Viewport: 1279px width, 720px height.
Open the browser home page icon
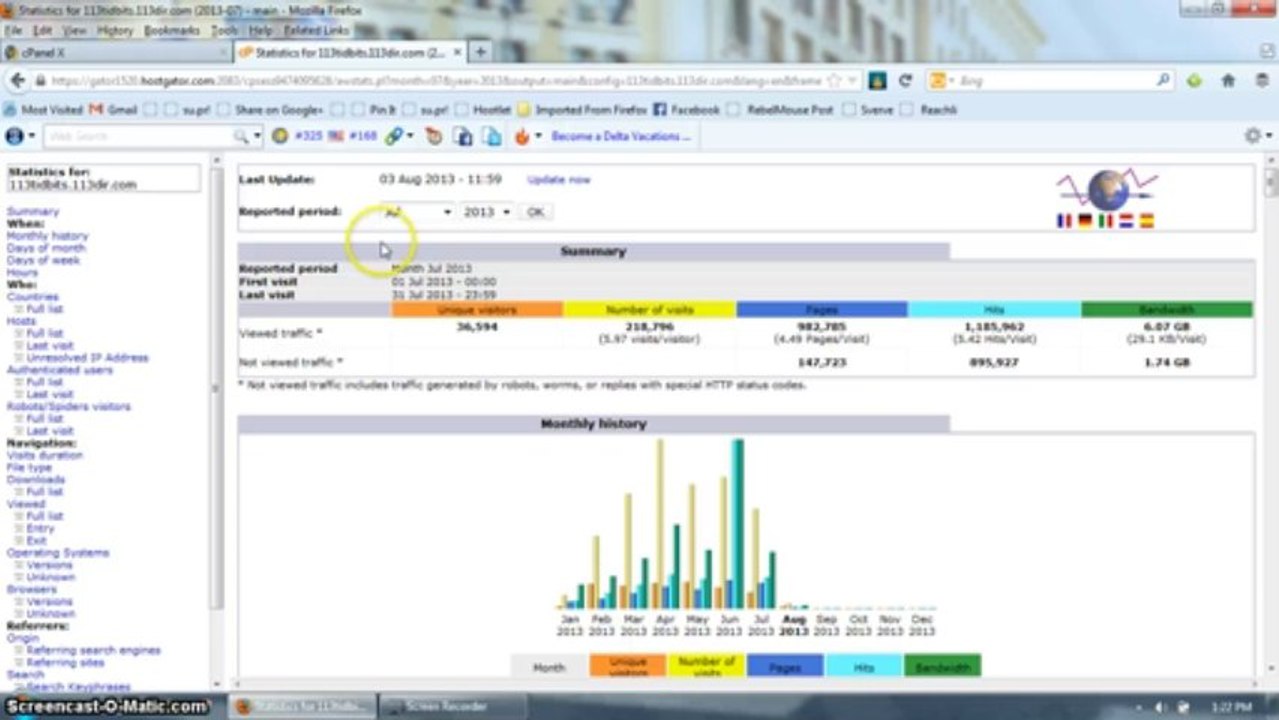1228,81
